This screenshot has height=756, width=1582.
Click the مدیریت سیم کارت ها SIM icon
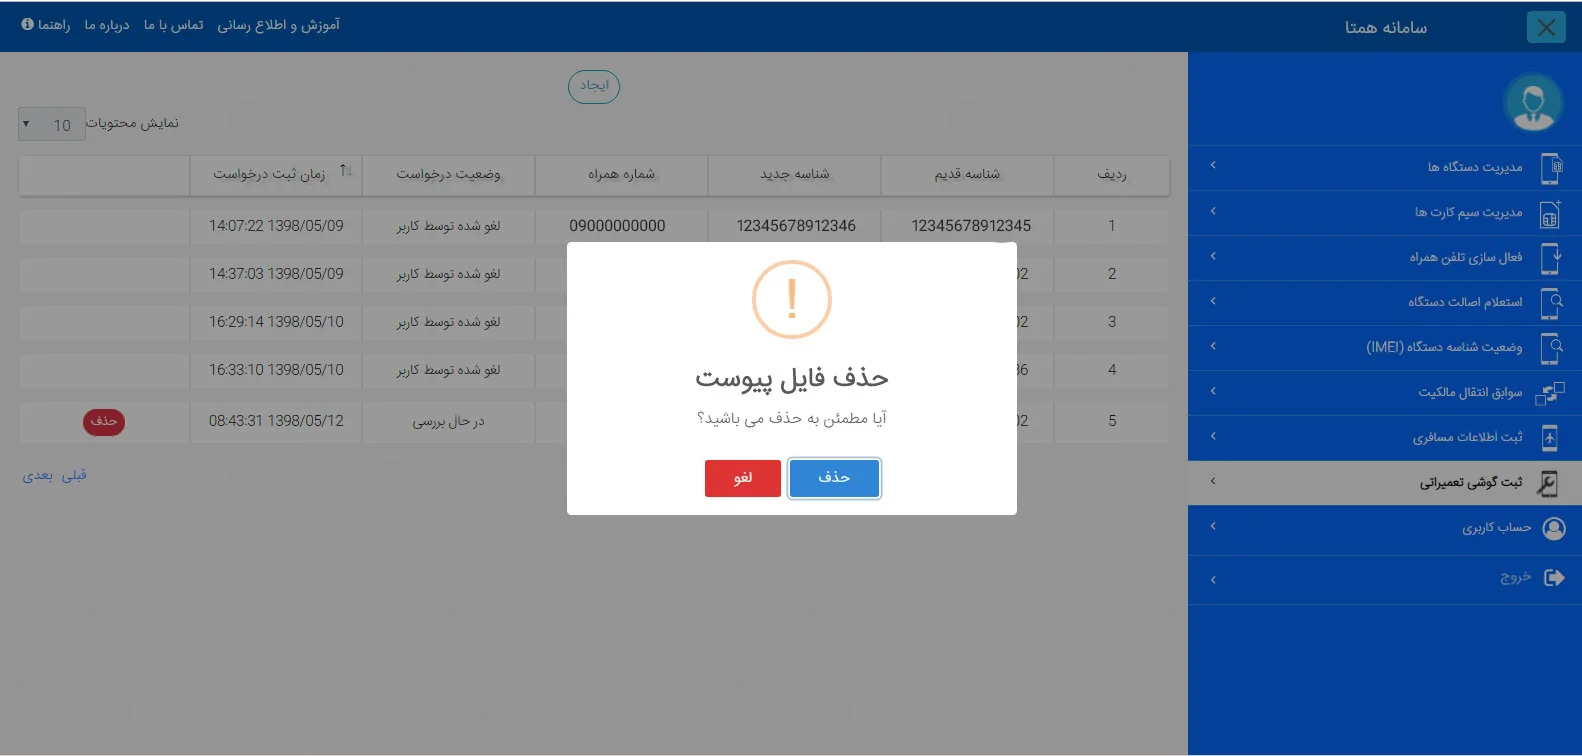pyautogui.click(x=1550, y=213)
